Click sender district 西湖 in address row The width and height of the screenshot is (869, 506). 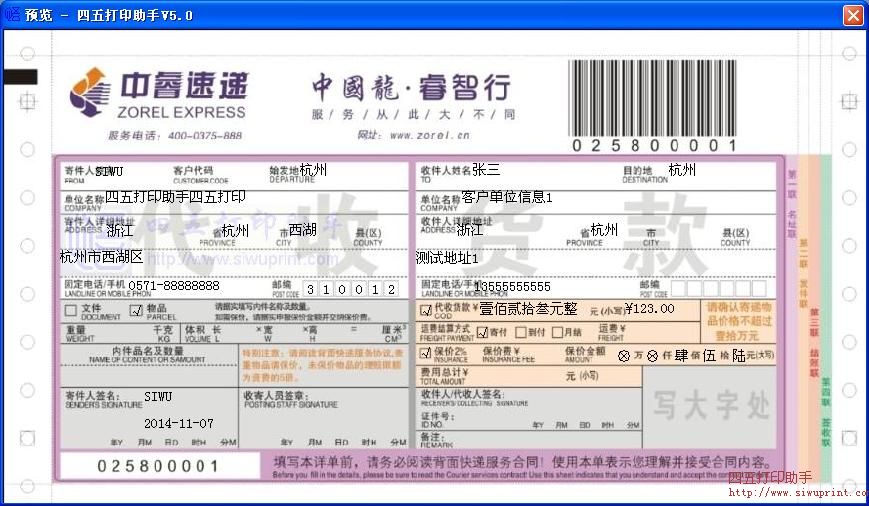[303, 229]
